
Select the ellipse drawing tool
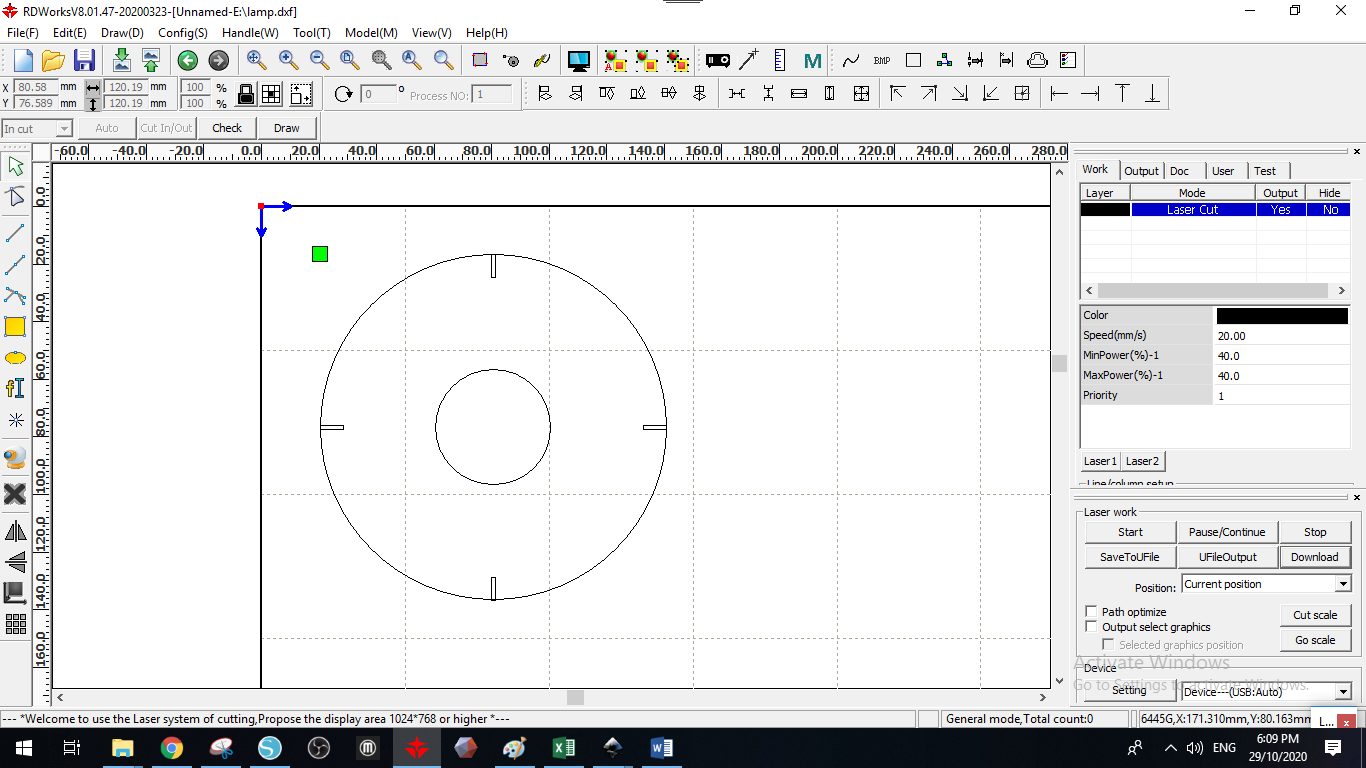click(15, 357)
